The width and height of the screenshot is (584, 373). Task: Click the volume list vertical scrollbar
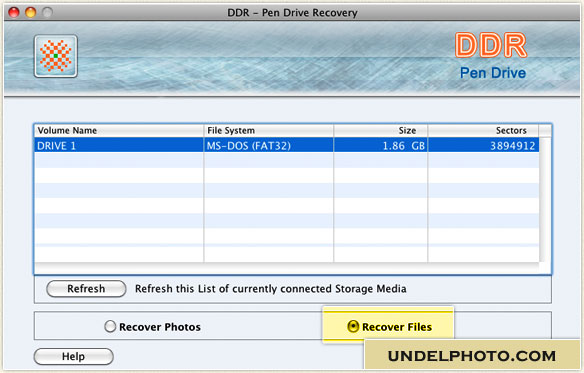click(x=545, y=199)
